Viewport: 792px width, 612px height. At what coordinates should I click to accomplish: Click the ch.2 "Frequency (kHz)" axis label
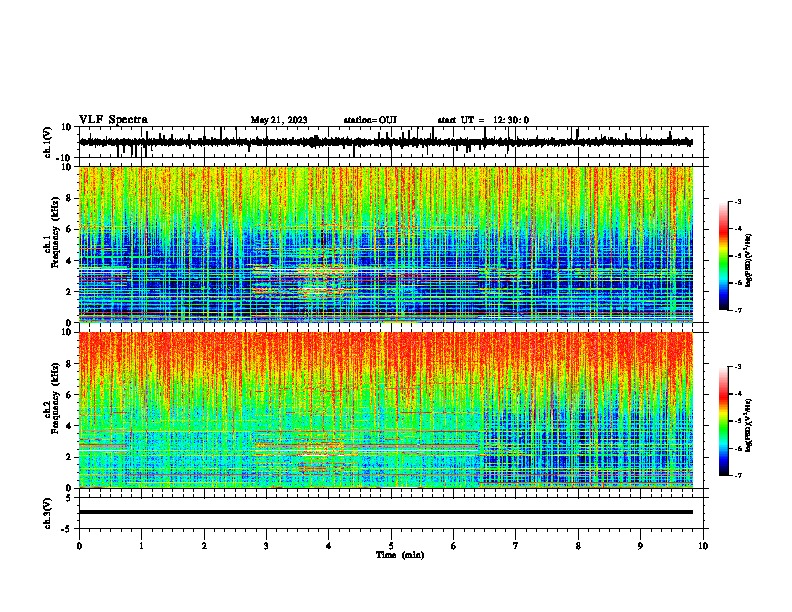55,398
